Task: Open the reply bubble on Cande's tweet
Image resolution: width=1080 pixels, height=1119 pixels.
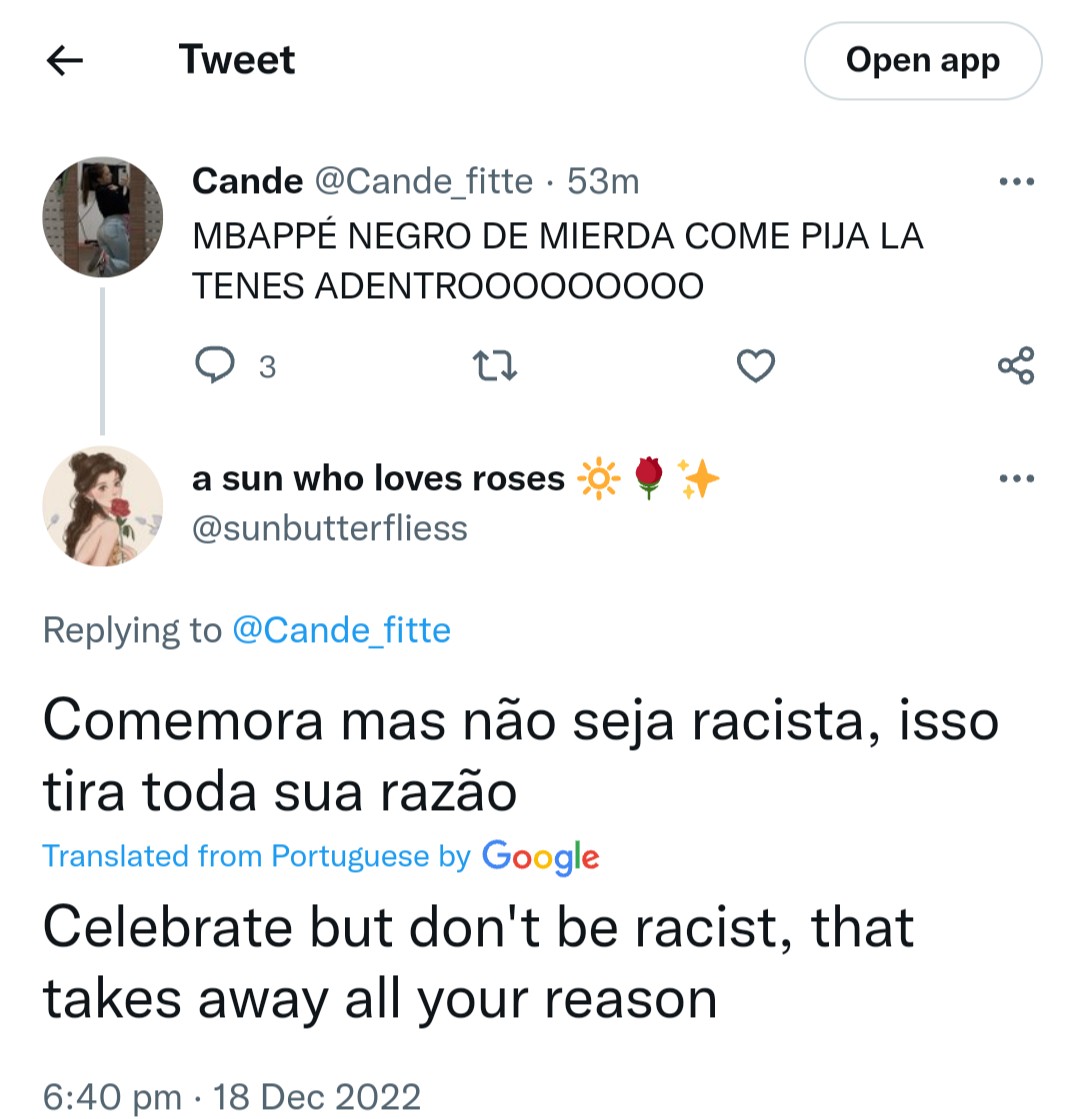Action: pyautogui.click(x=214, y=365)
